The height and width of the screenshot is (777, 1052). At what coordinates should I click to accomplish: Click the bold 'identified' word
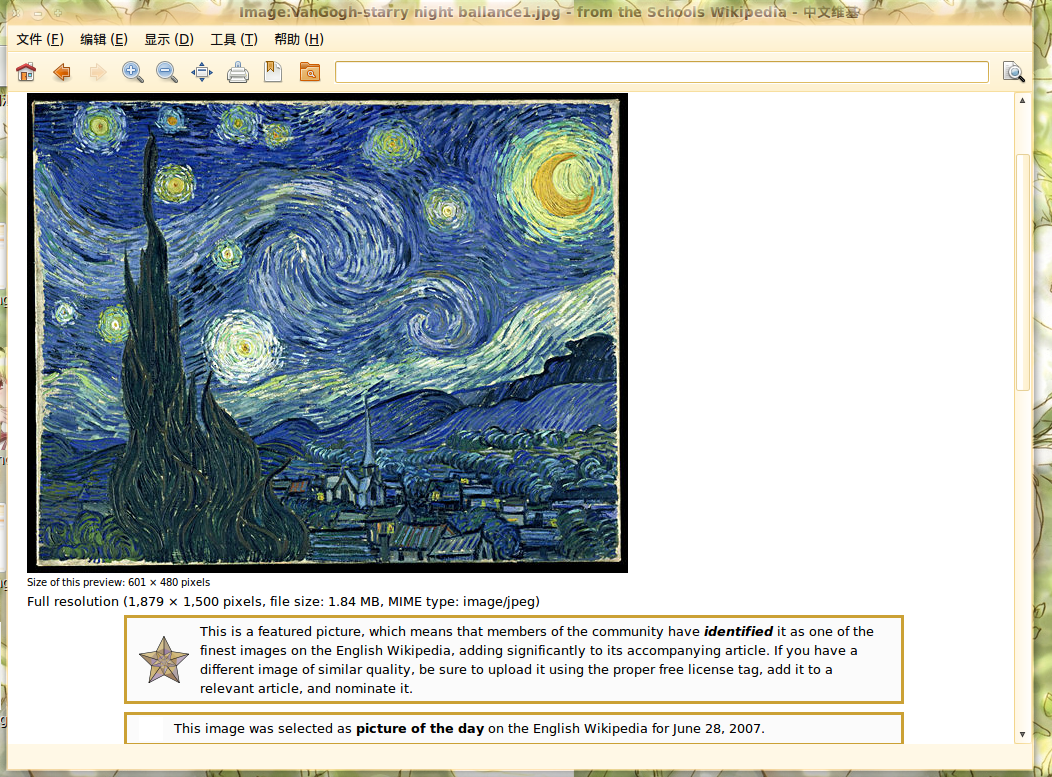[x=738, y=631]
